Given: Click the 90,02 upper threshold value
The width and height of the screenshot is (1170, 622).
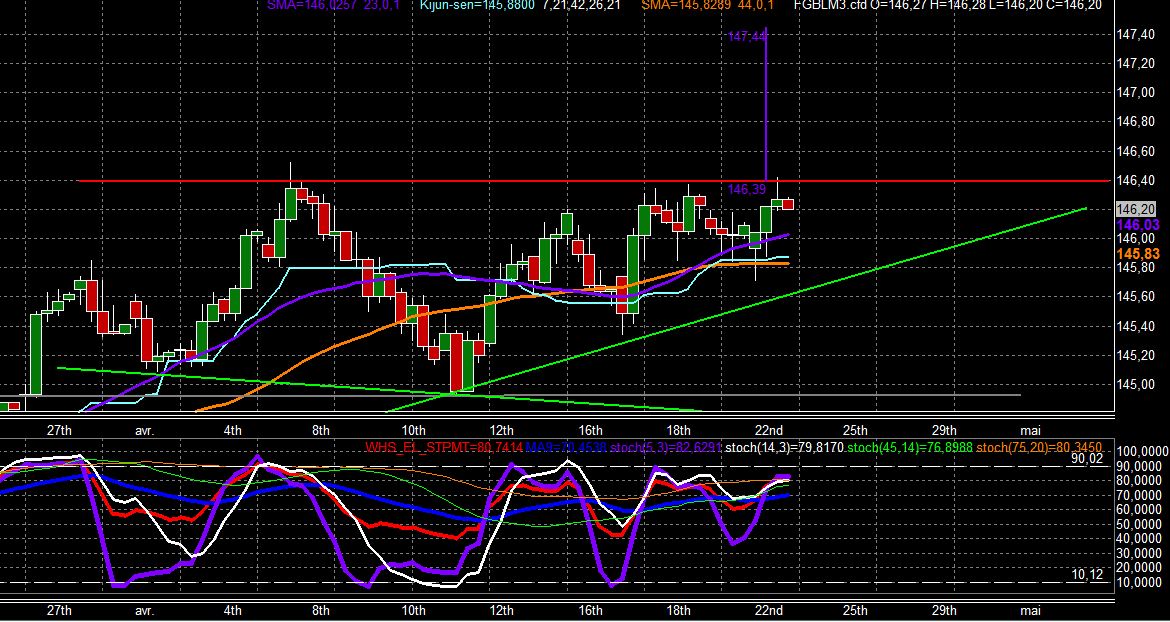Looking at the screenshot, I should click(x=1086, y=459).
